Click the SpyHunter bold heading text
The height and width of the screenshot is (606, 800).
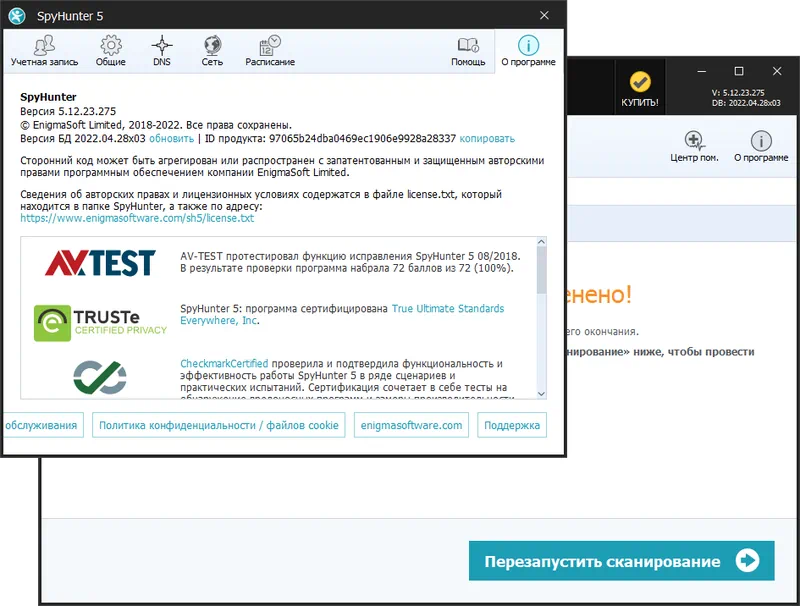[48, 97]
